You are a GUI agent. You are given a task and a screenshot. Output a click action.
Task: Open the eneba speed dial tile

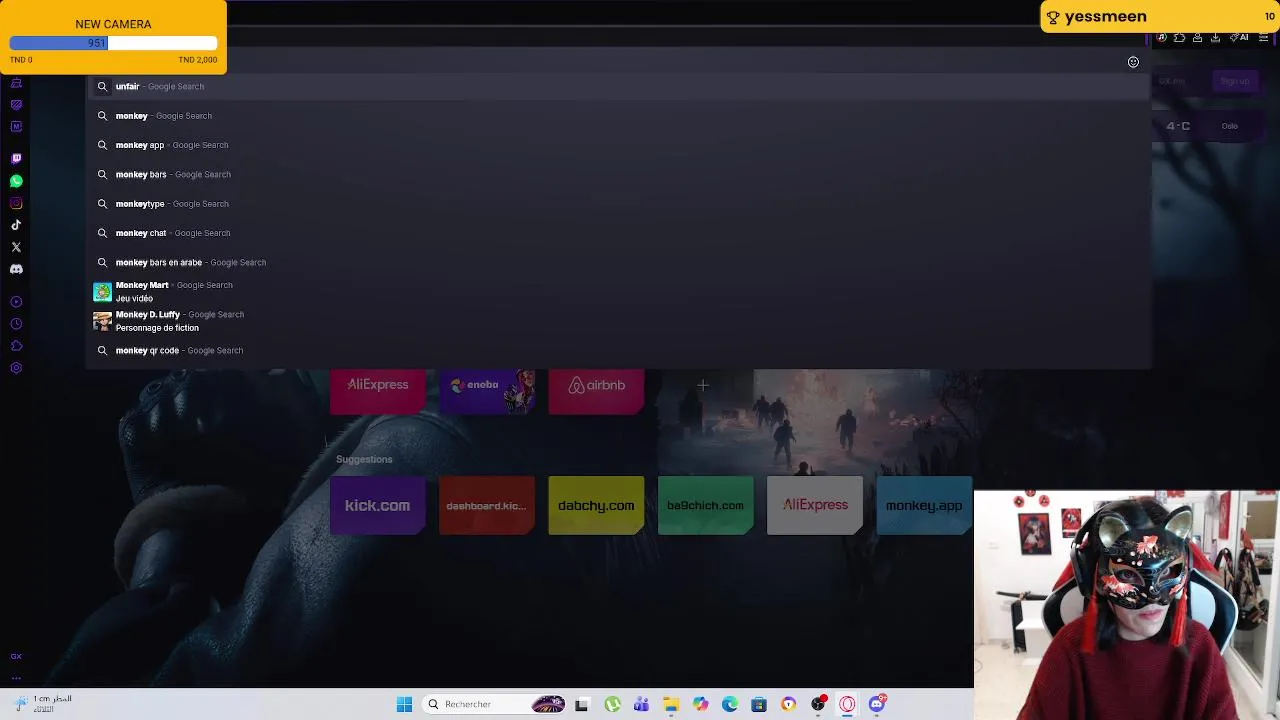tap(487, 390)
